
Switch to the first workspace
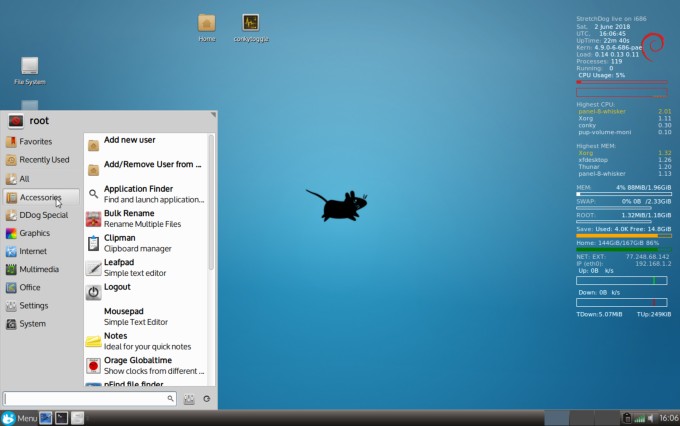556,418
